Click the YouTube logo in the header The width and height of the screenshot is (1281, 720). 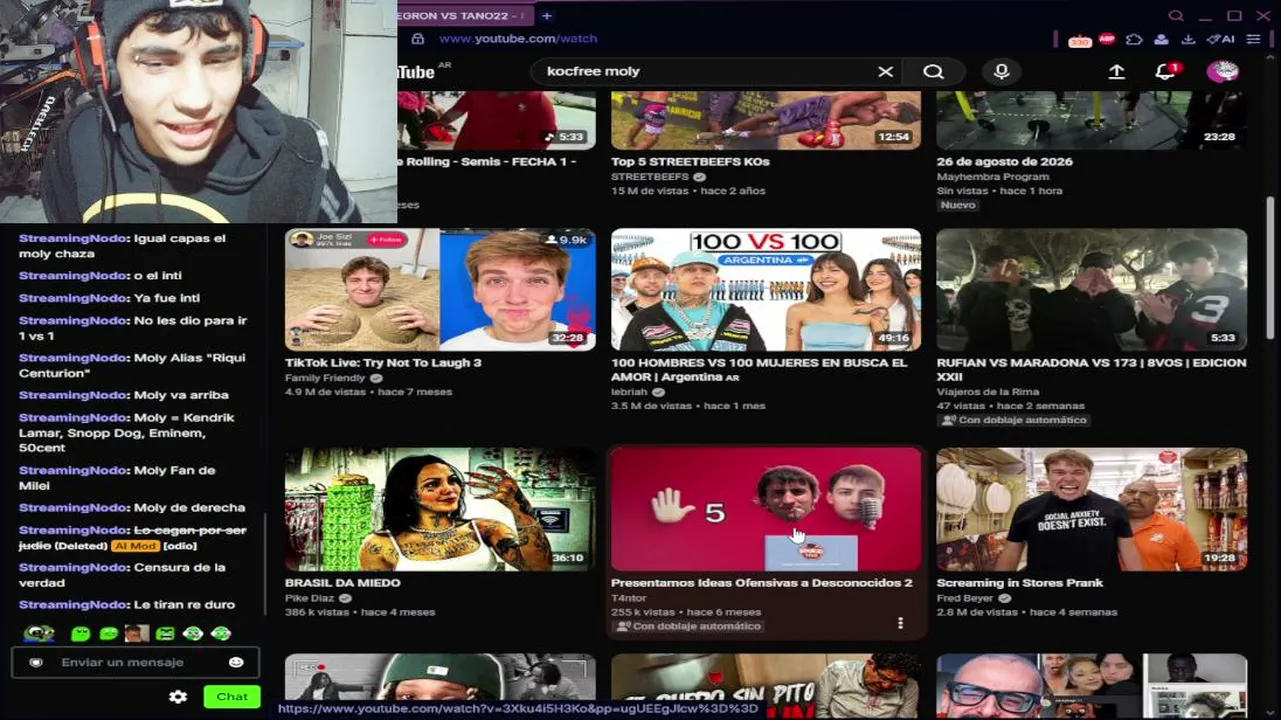point(418,72)
